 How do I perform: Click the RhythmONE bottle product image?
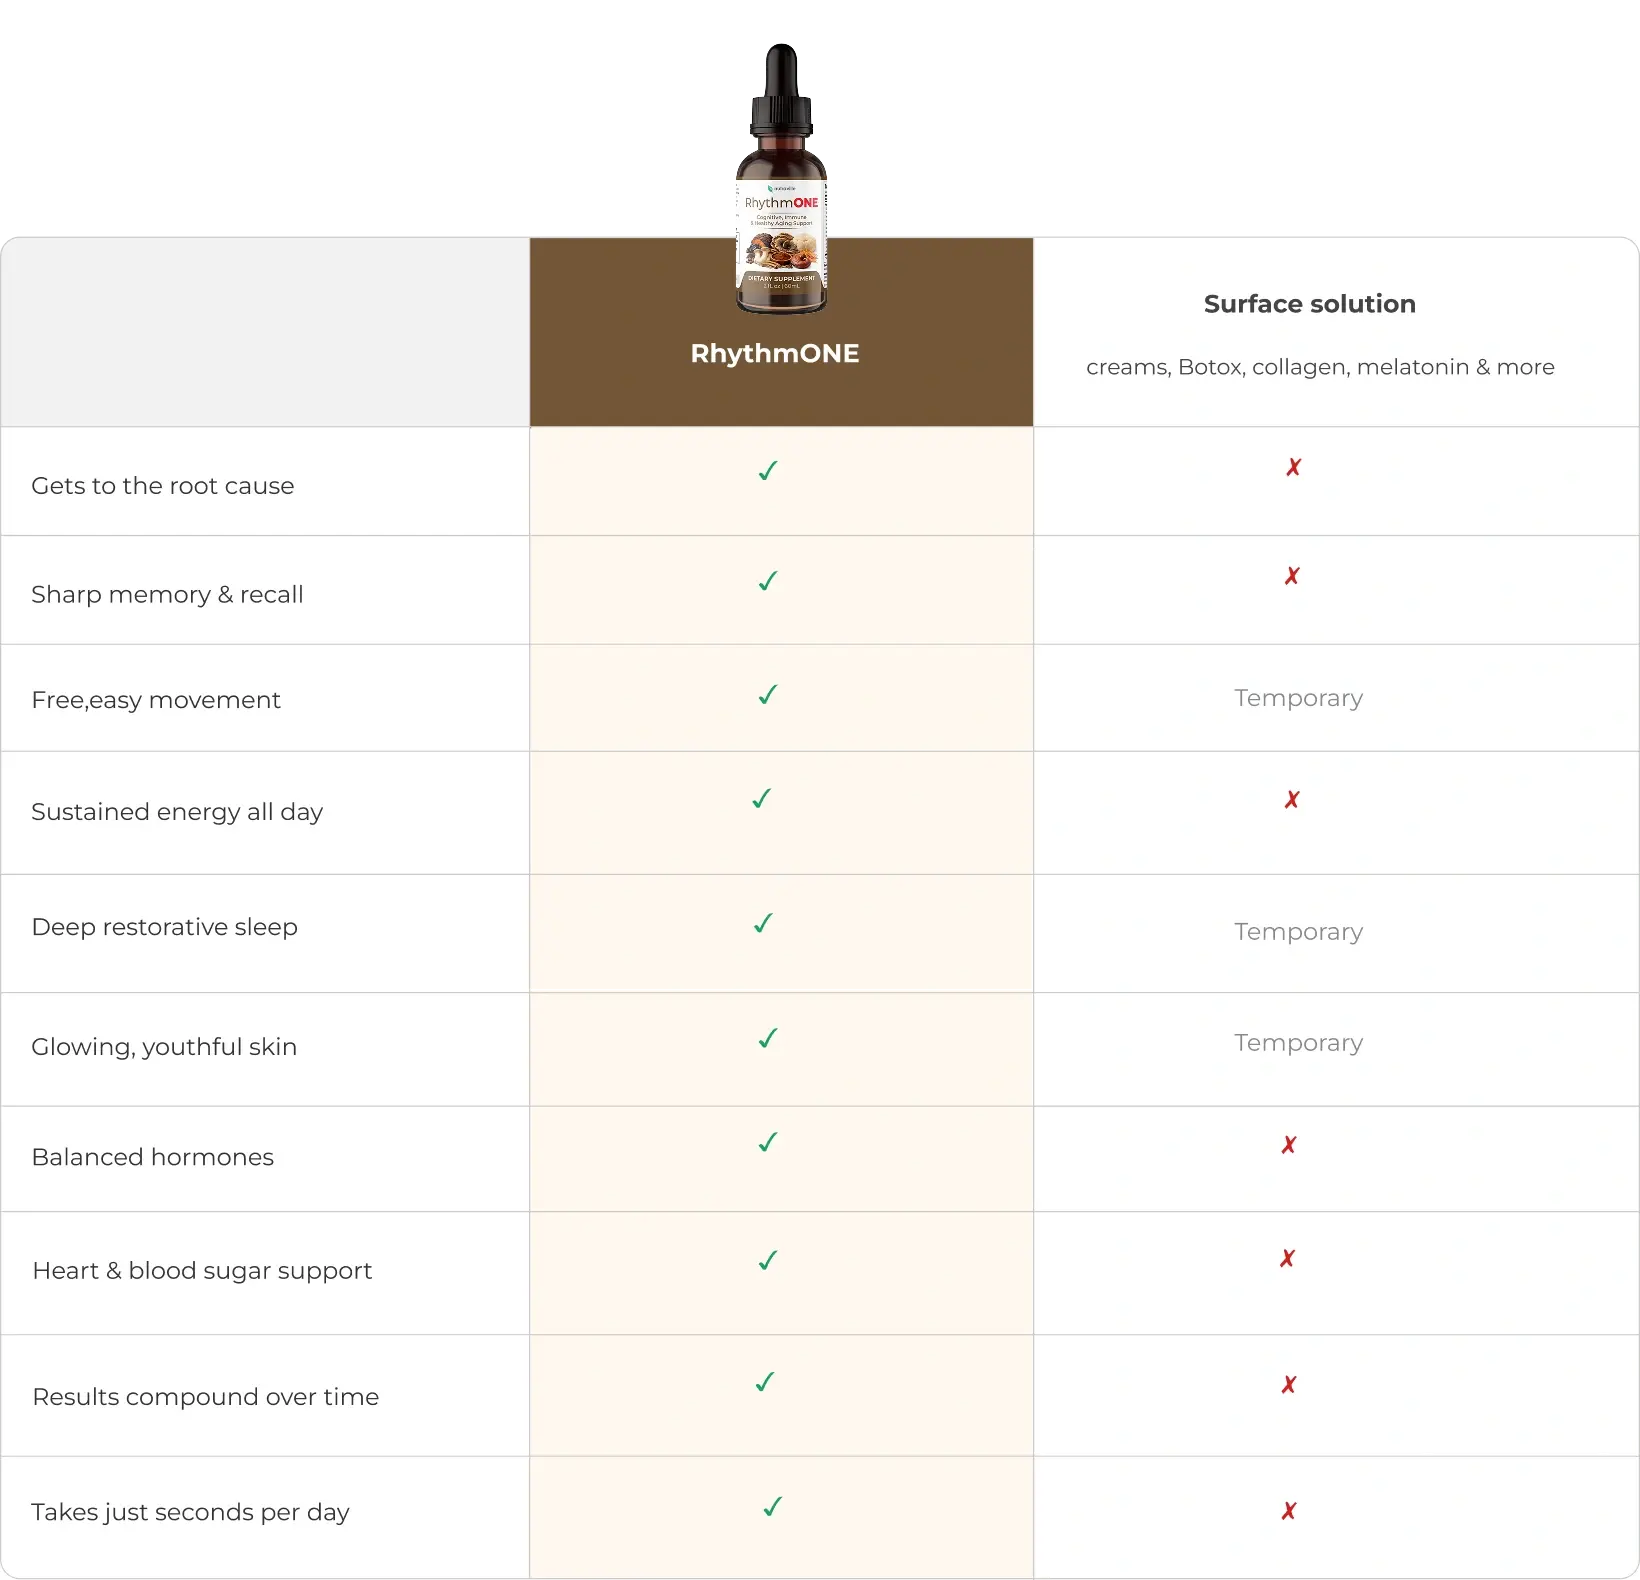point(782,179)
